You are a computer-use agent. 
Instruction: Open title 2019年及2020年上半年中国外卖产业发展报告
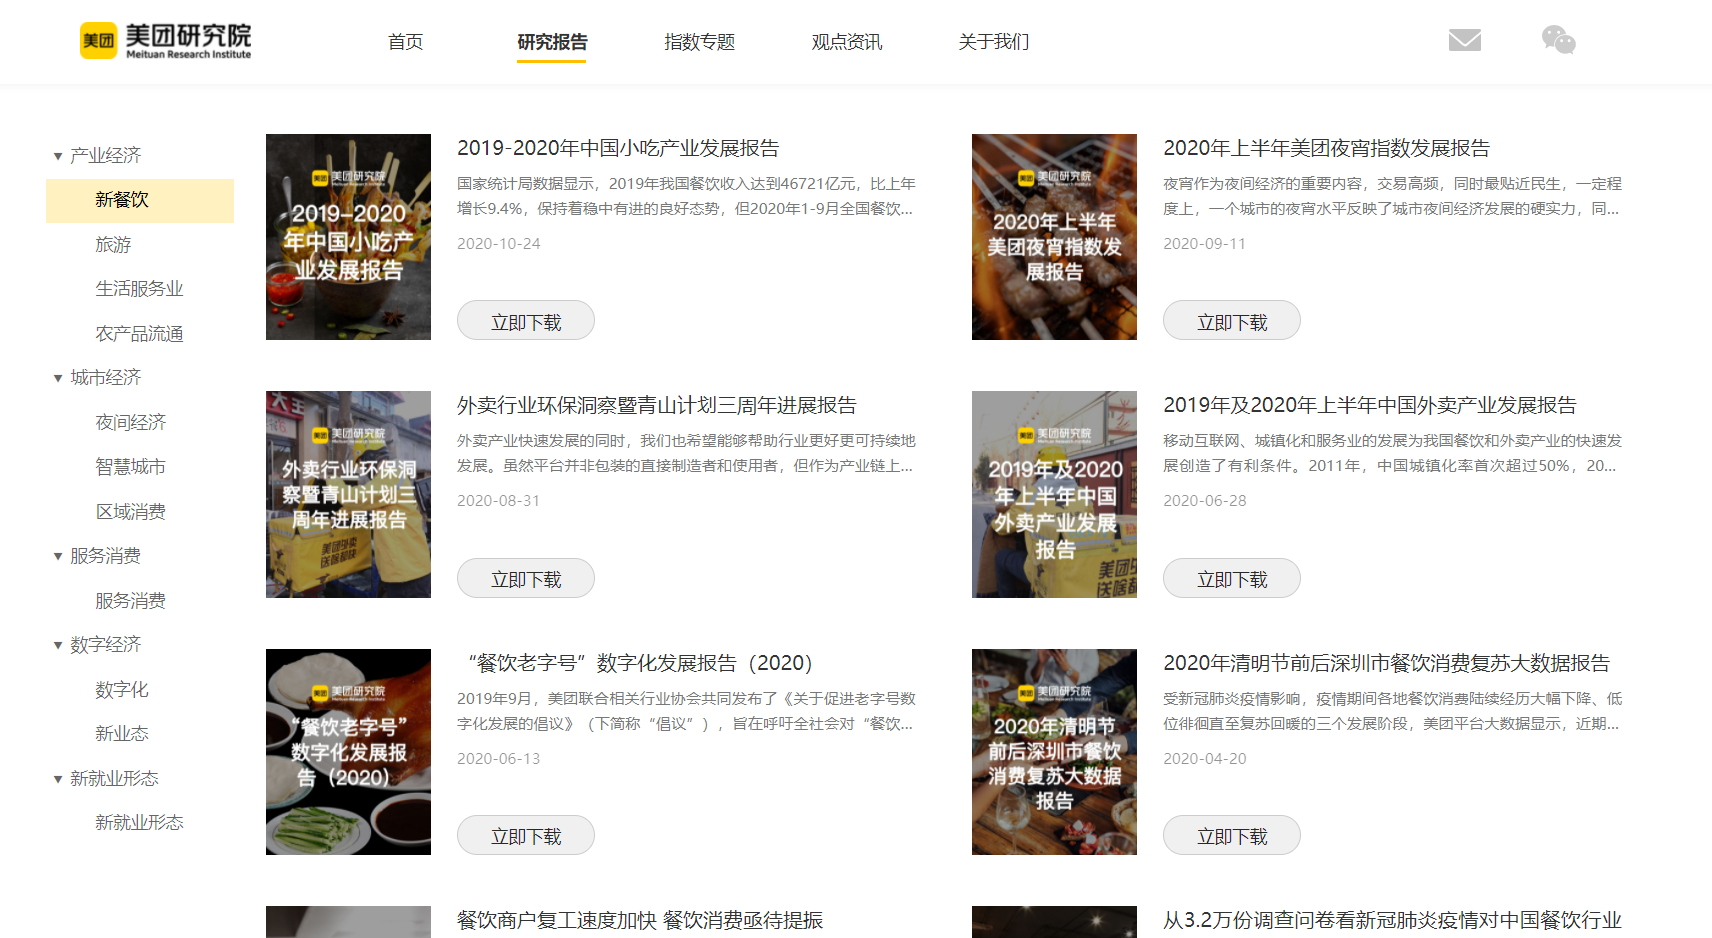1370,405
